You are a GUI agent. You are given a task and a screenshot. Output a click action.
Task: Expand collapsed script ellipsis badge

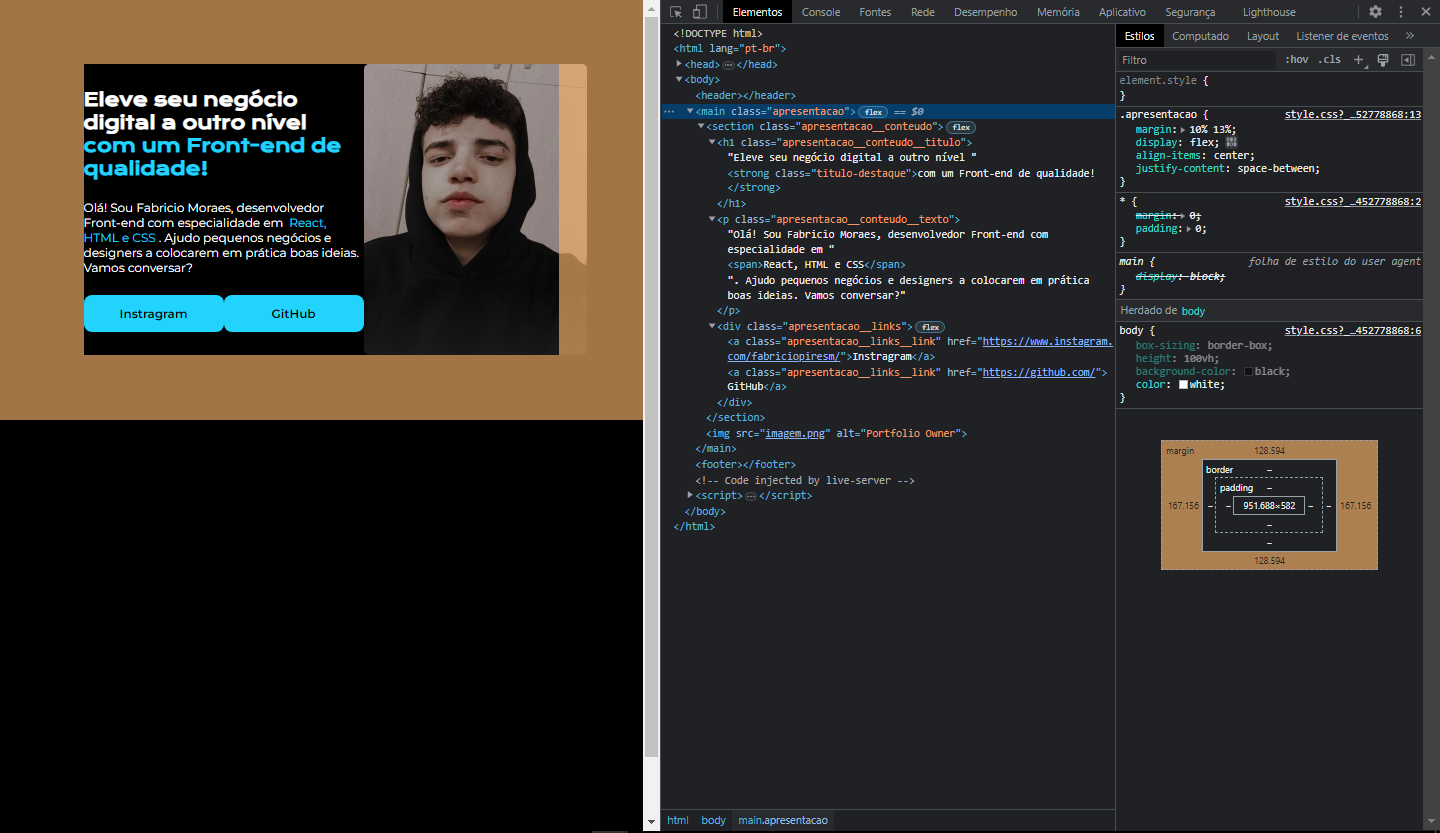[751, 496]
